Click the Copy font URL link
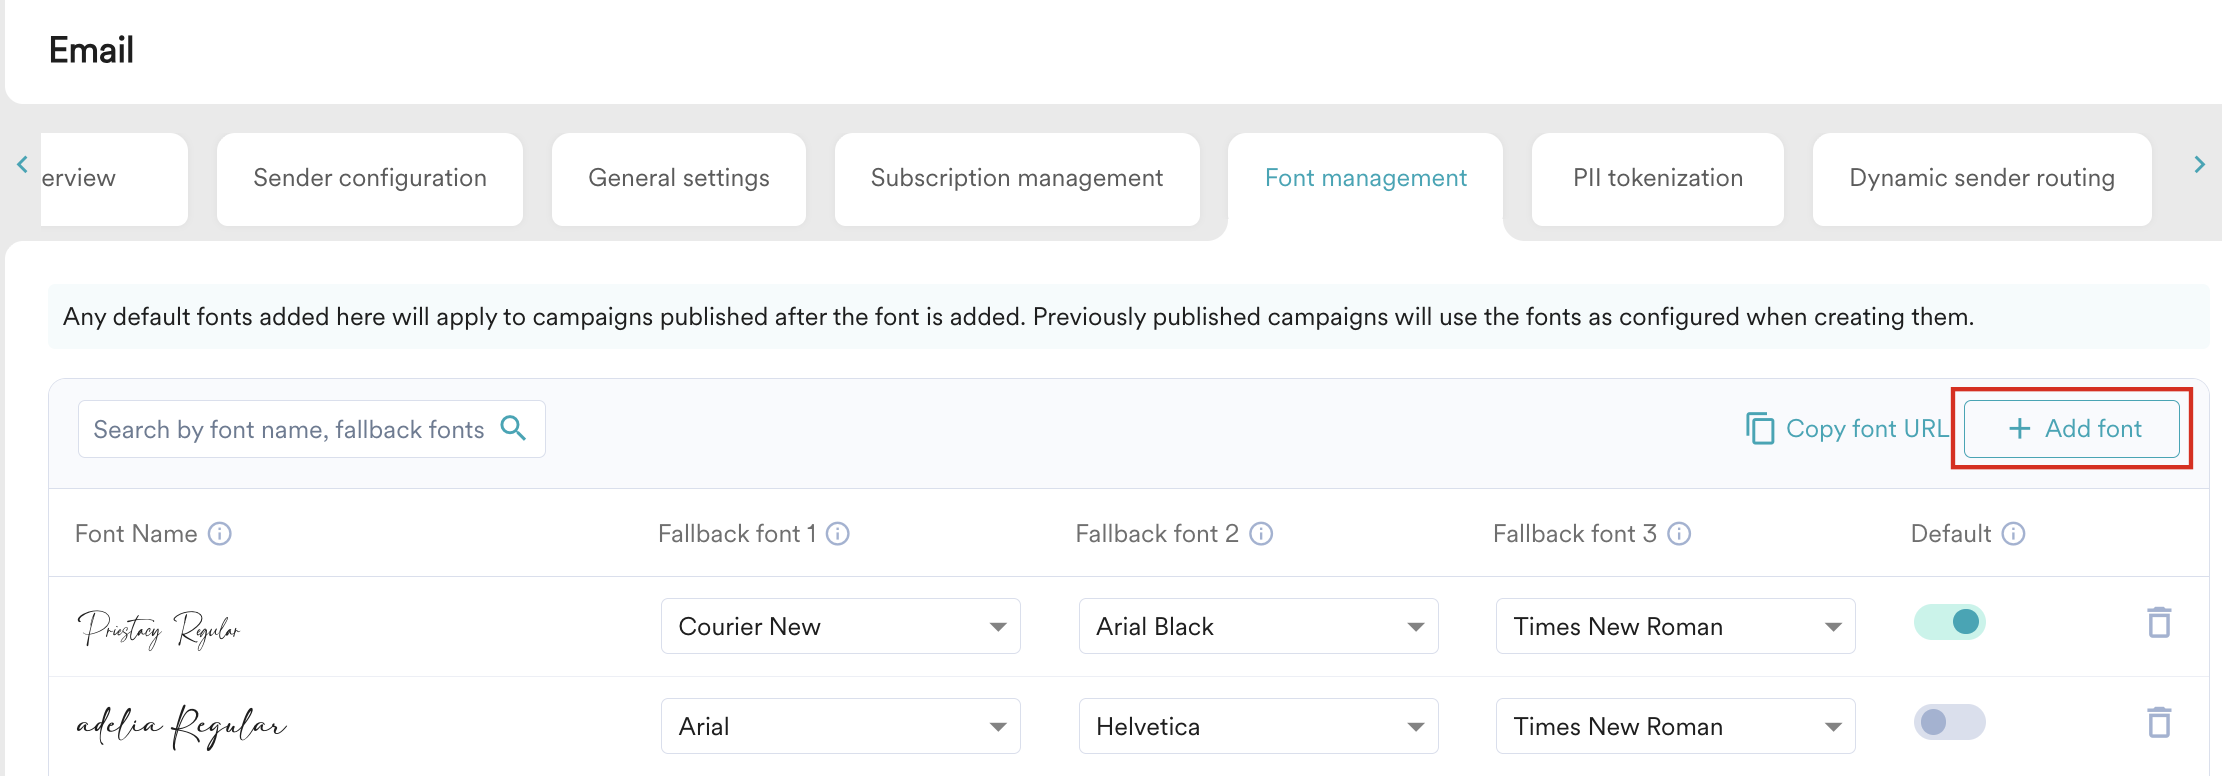Screen dimensions: 2222x776 [1848, 429]
